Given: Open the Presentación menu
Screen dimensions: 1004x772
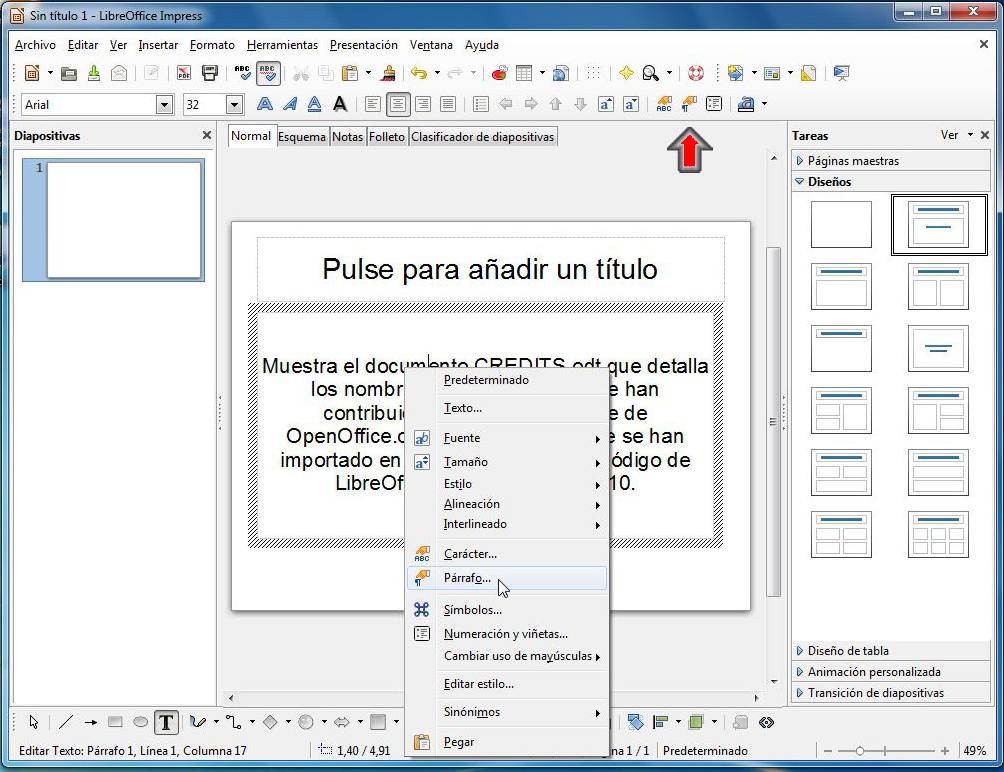Looking at the screenshot, I should [364, 45].
